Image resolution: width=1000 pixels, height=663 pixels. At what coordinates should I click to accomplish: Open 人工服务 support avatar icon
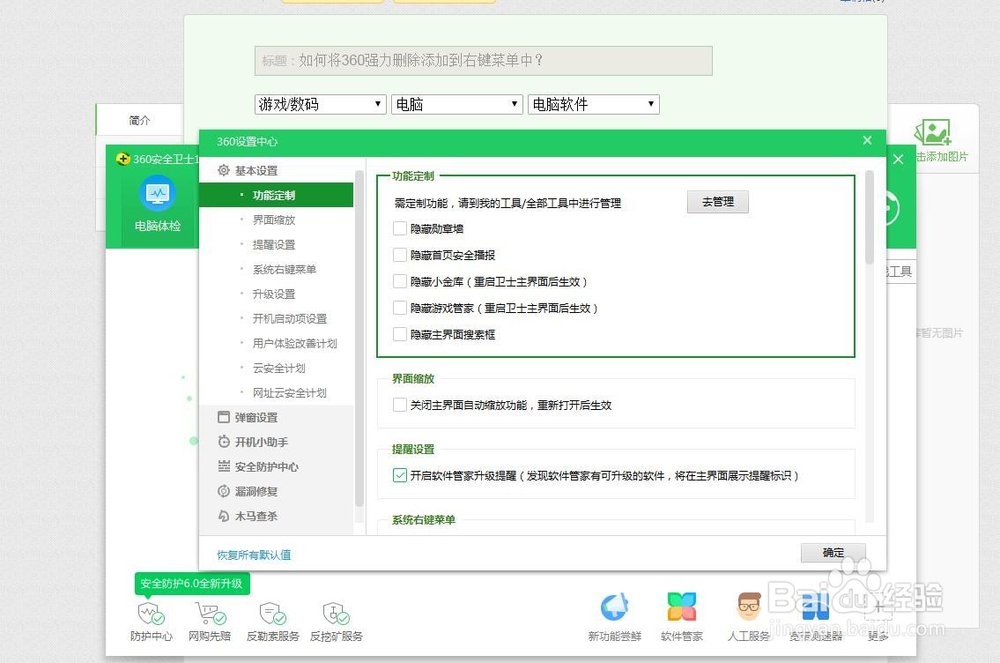click(749, 607)
